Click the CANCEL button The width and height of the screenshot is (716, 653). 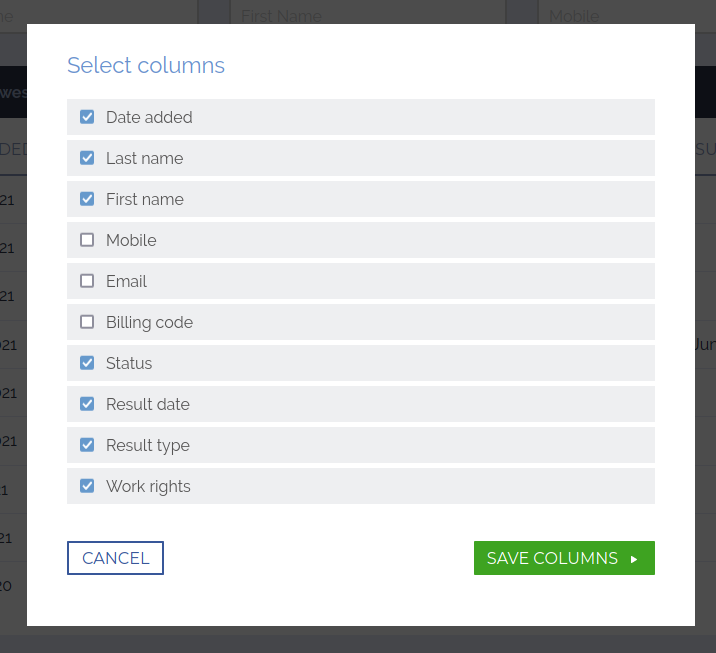point(116,558)
